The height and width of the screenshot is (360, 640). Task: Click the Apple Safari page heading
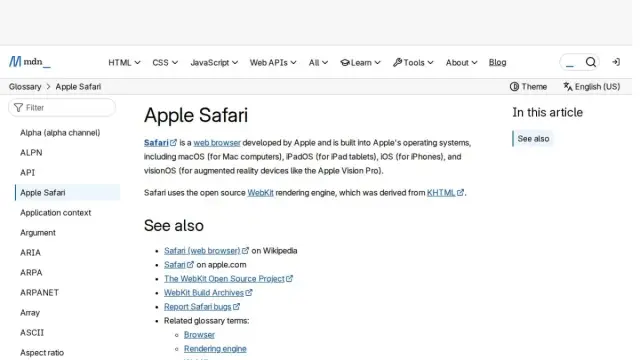[x=196, y=115]
